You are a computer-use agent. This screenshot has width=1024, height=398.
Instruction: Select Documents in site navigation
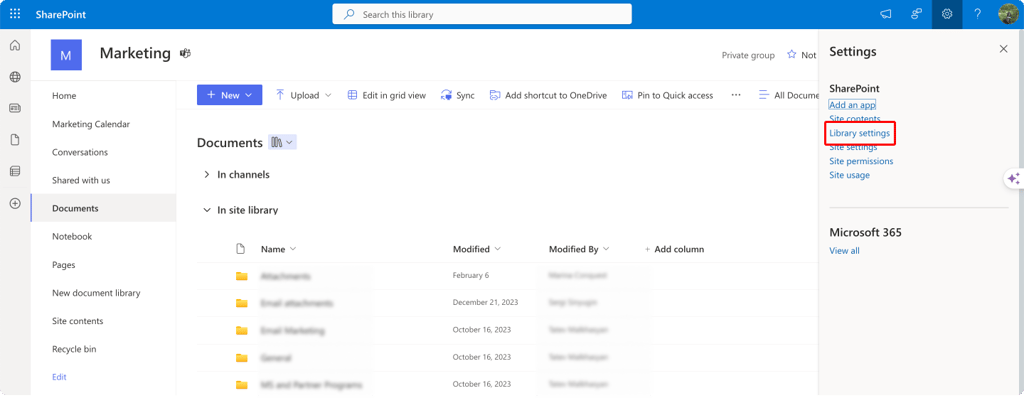[x=103, y=208]
